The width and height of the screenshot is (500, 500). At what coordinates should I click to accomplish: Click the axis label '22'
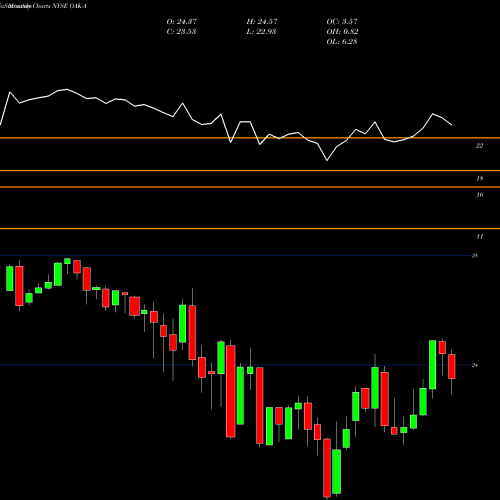pyautogui.click(x=479, y=146)
